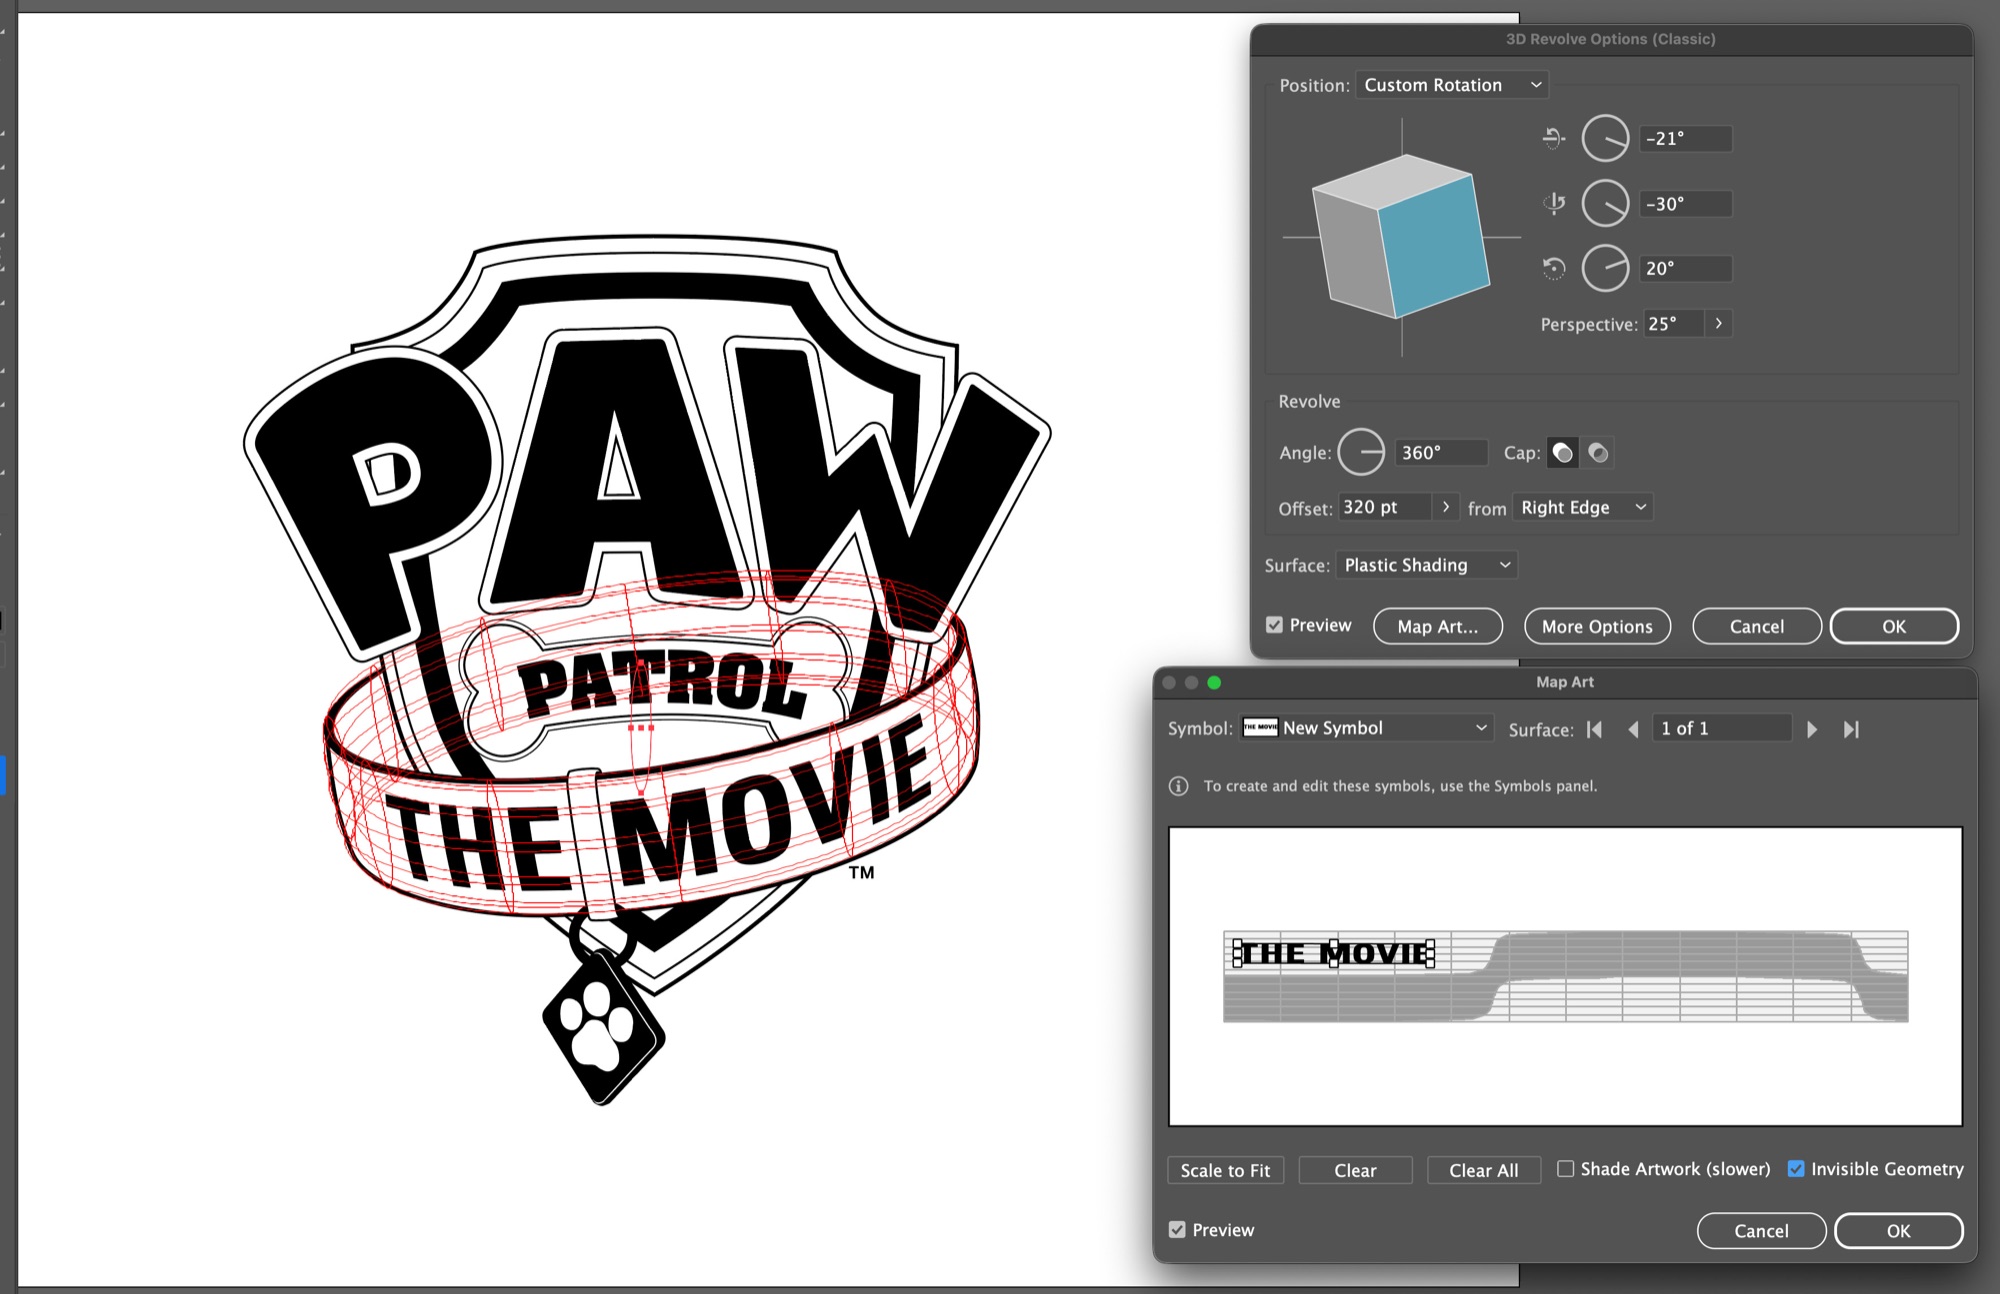This screenshot has width=2000, height=1294.
Task: Go to the previous surface
Action: [1633, 729]
